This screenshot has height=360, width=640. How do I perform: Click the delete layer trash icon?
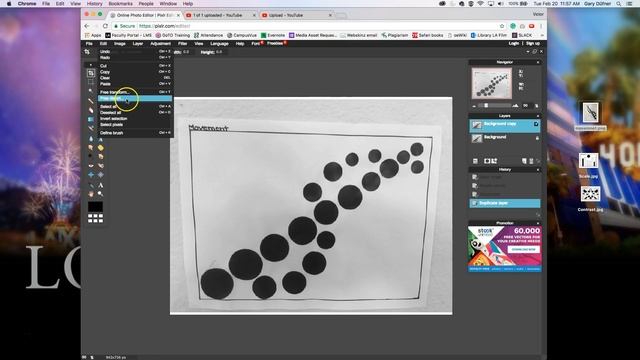[531, 161]
